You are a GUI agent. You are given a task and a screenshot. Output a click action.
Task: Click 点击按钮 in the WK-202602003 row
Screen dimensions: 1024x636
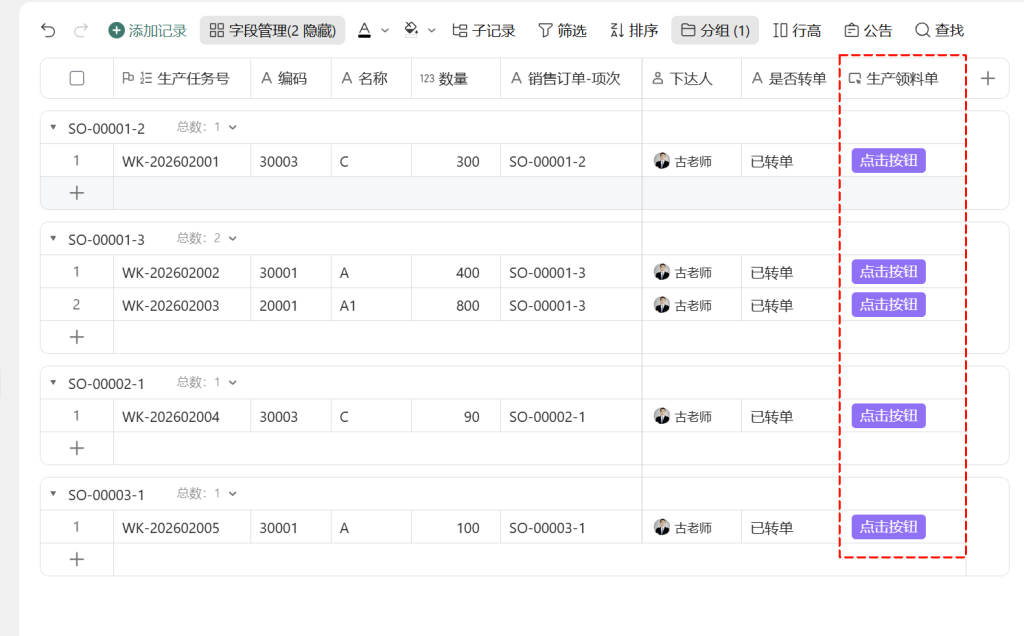888,304
